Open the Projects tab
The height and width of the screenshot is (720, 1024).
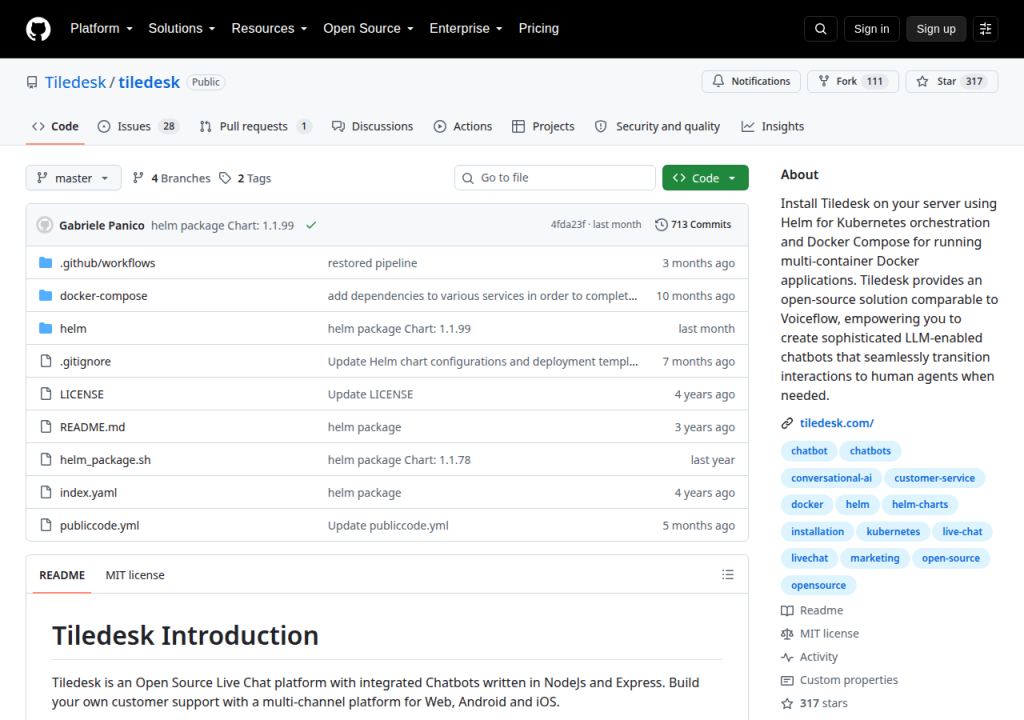click(543, 127)
